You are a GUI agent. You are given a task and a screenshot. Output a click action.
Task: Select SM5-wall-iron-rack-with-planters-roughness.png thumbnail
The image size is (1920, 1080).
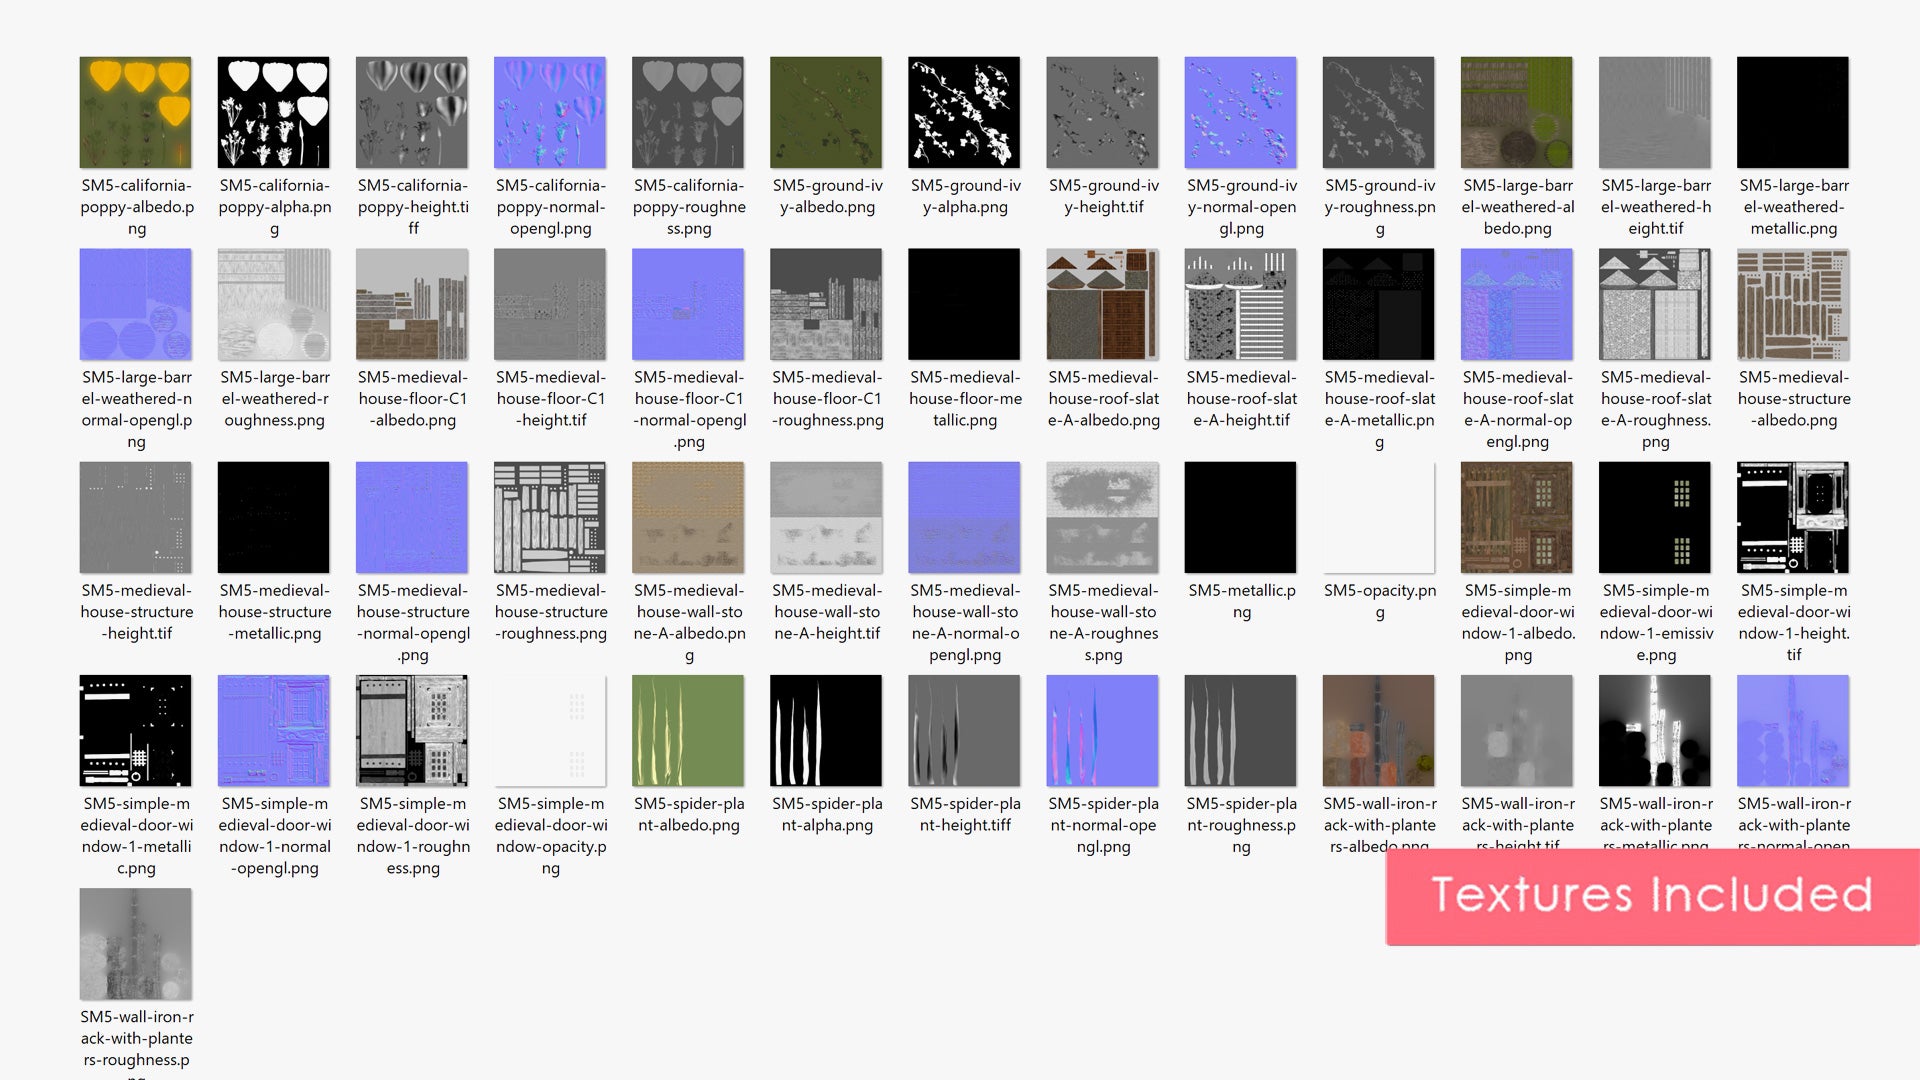tap(135, 943)
